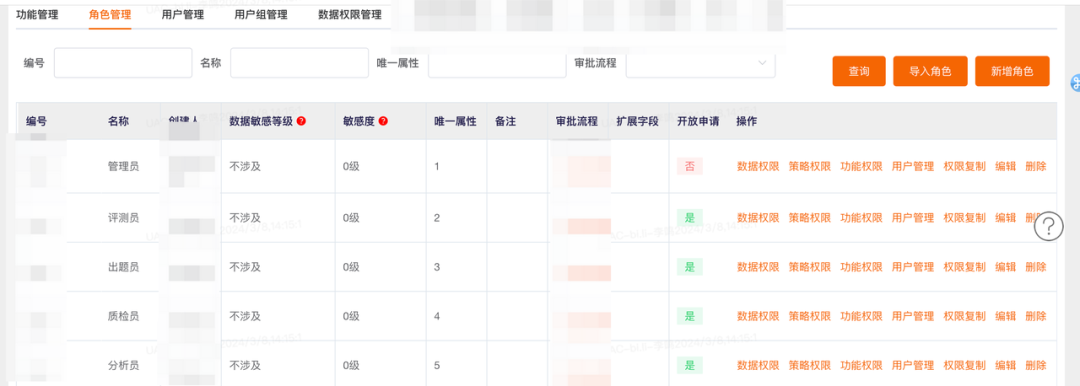Click 权限复制 in the 质检员 row
1080x386 pixels.
tap(965, 316)
